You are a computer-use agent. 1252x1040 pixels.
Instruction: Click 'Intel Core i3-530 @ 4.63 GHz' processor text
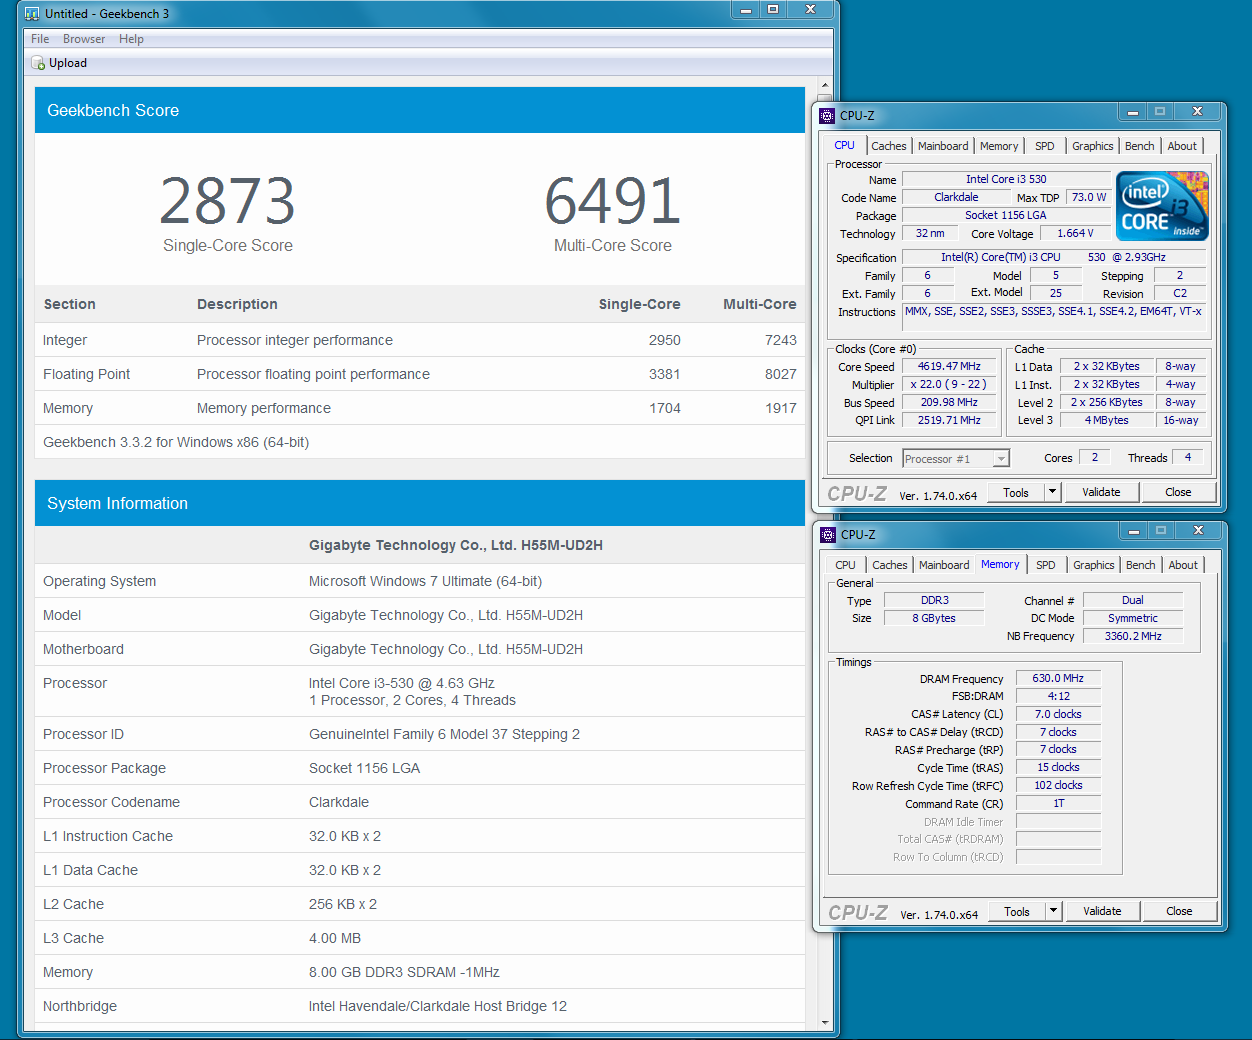tap(402, 683)
